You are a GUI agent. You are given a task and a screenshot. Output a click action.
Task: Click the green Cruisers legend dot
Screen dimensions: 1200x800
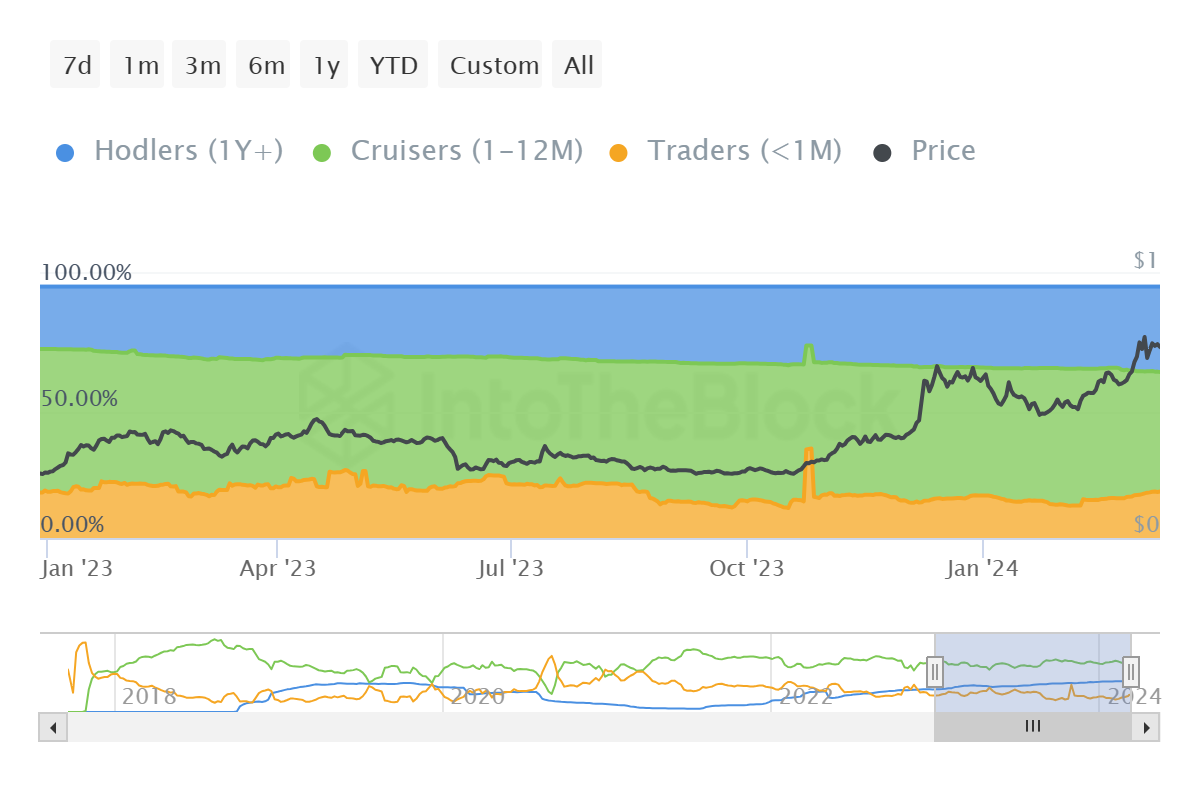322,153
